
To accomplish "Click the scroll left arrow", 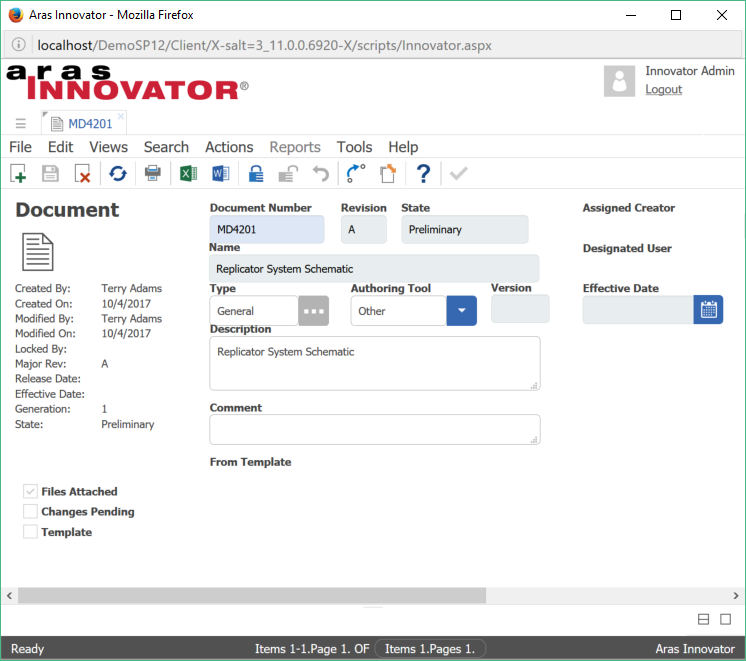I will coord(9,595).
